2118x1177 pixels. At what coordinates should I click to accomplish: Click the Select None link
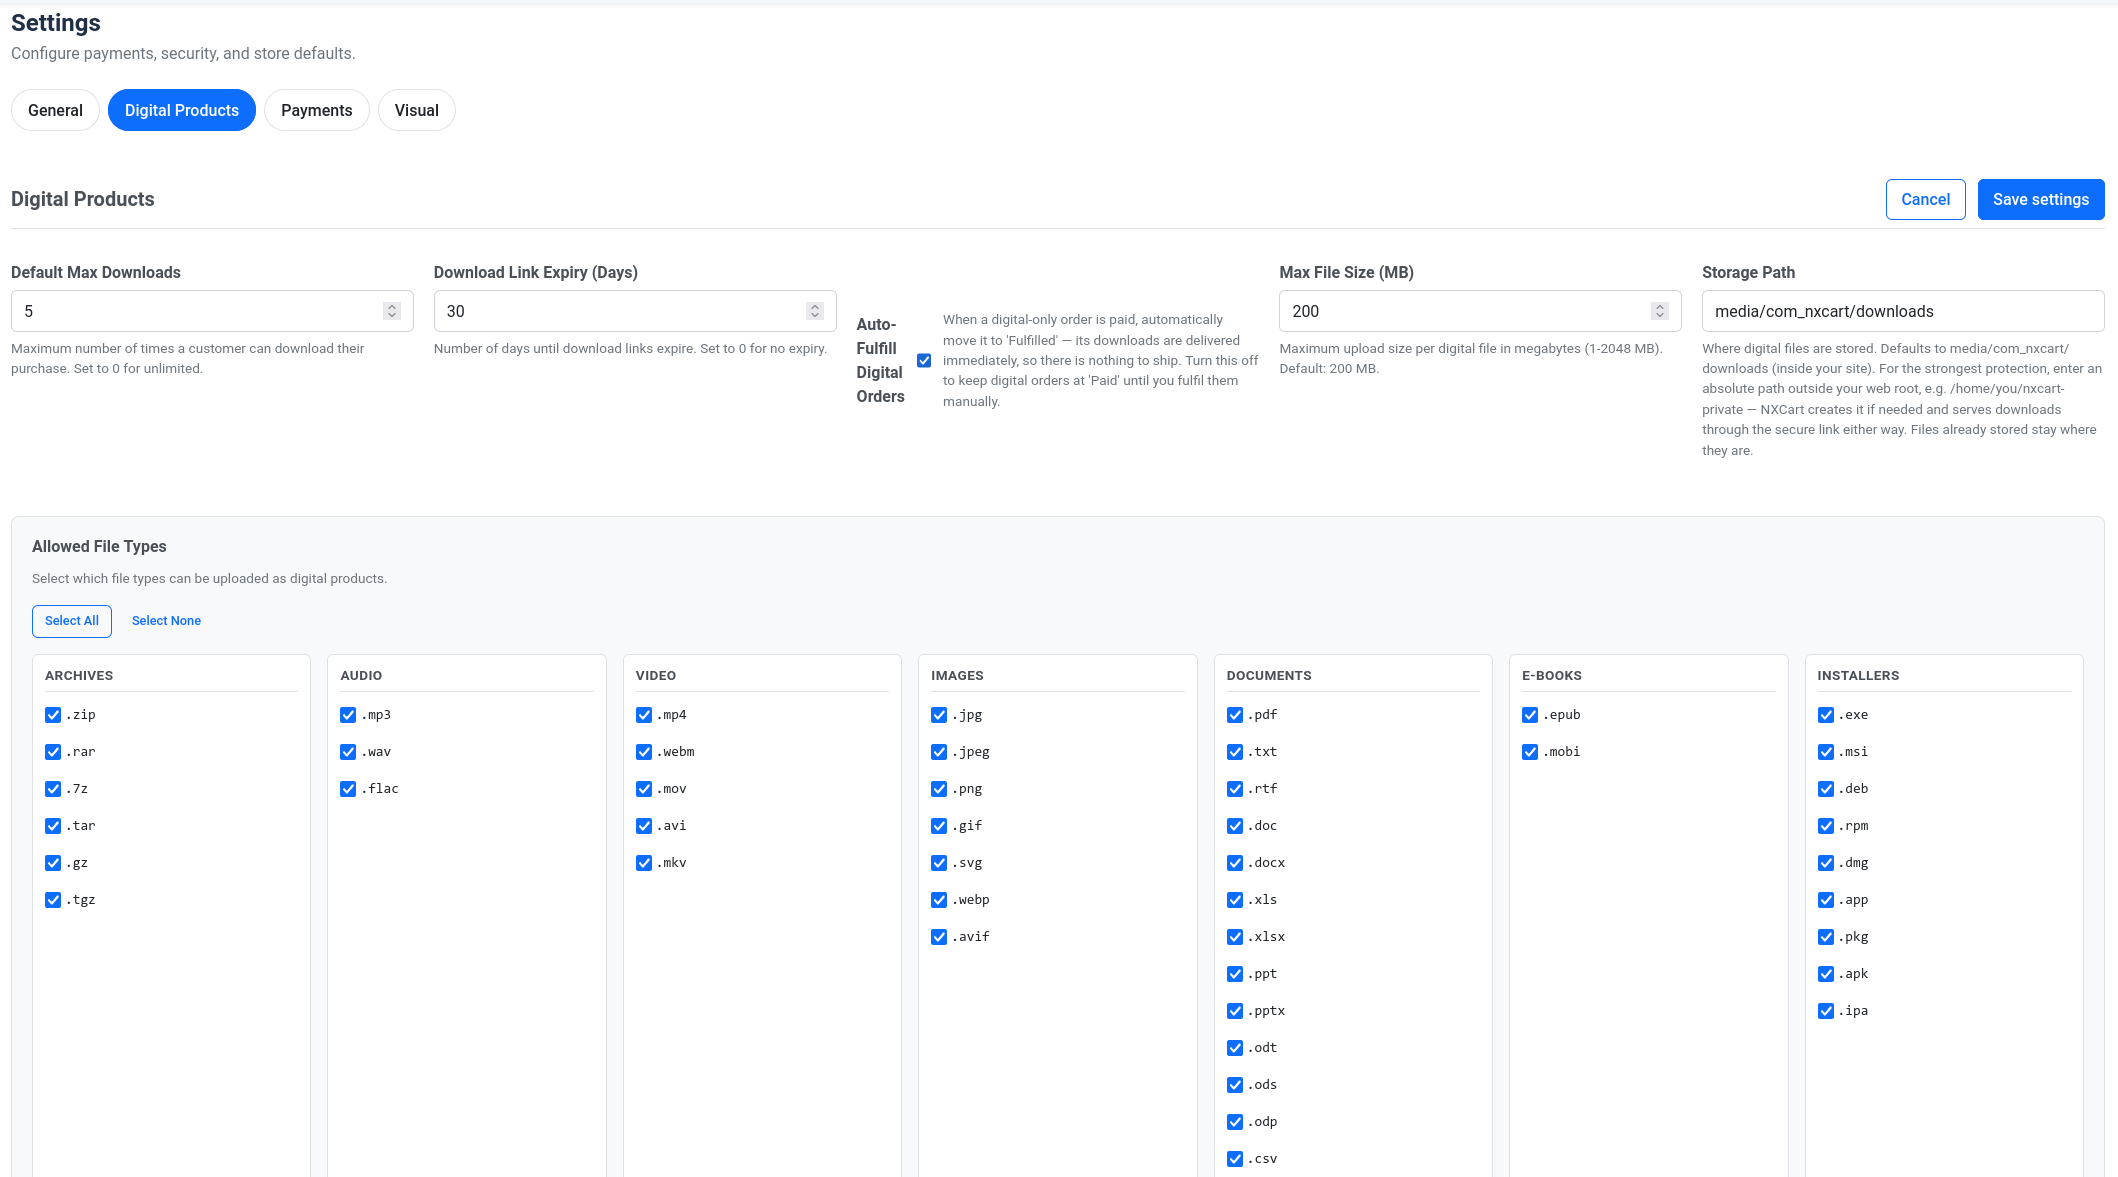click(x=166, y=621)
